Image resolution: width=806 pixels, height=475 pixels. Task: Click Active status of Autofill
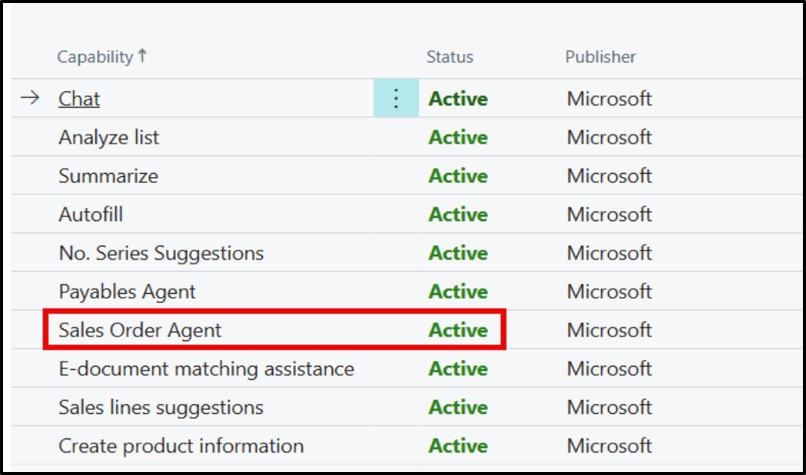(458, 214)
